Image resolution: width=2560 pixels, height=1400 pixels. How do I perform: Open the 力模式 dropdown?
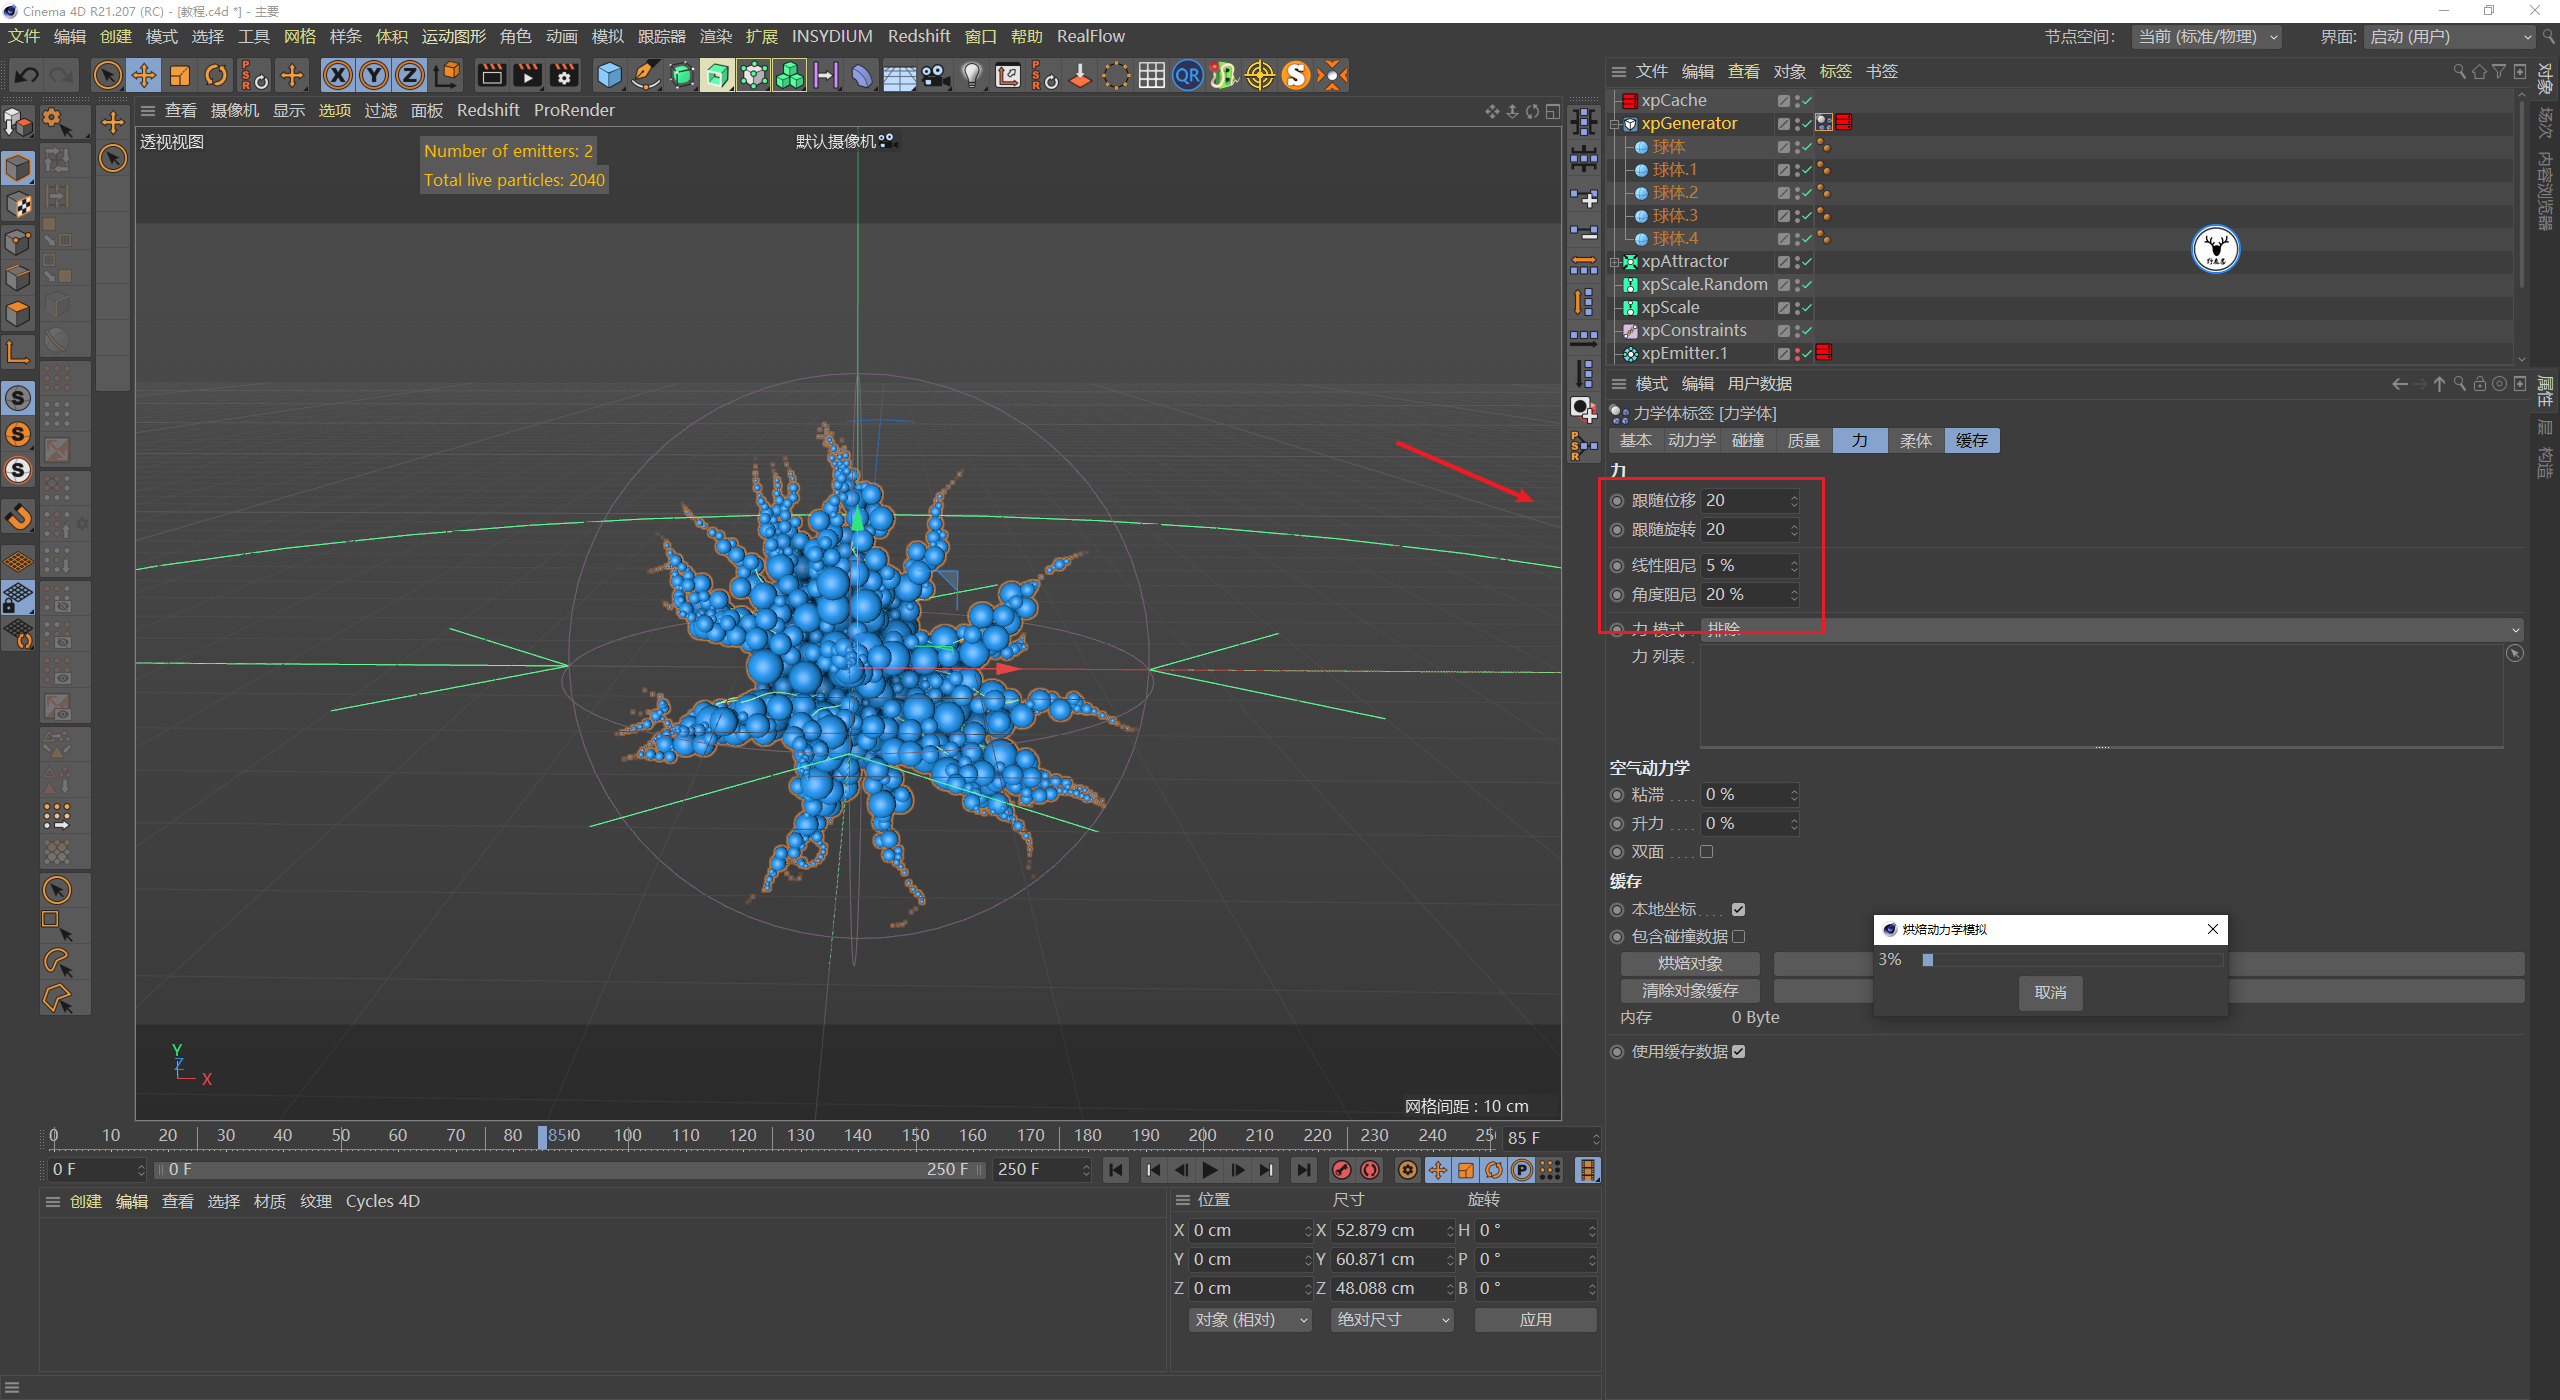[2112, 629]
